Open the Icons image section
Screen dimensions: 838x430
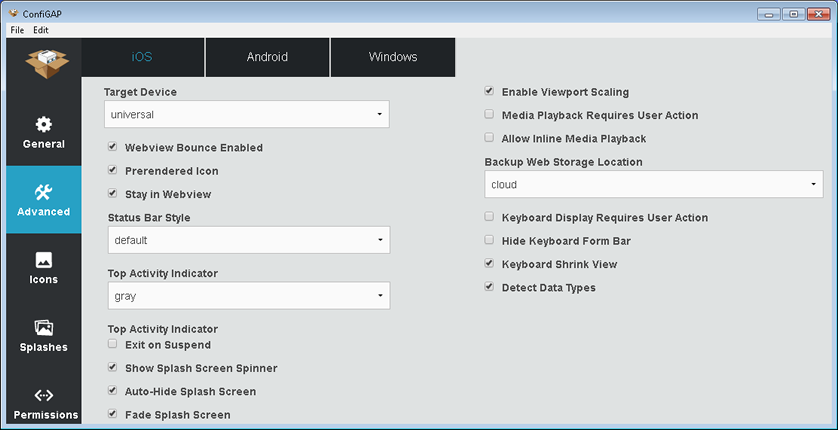pyautogui.click(x=43, y=260)
